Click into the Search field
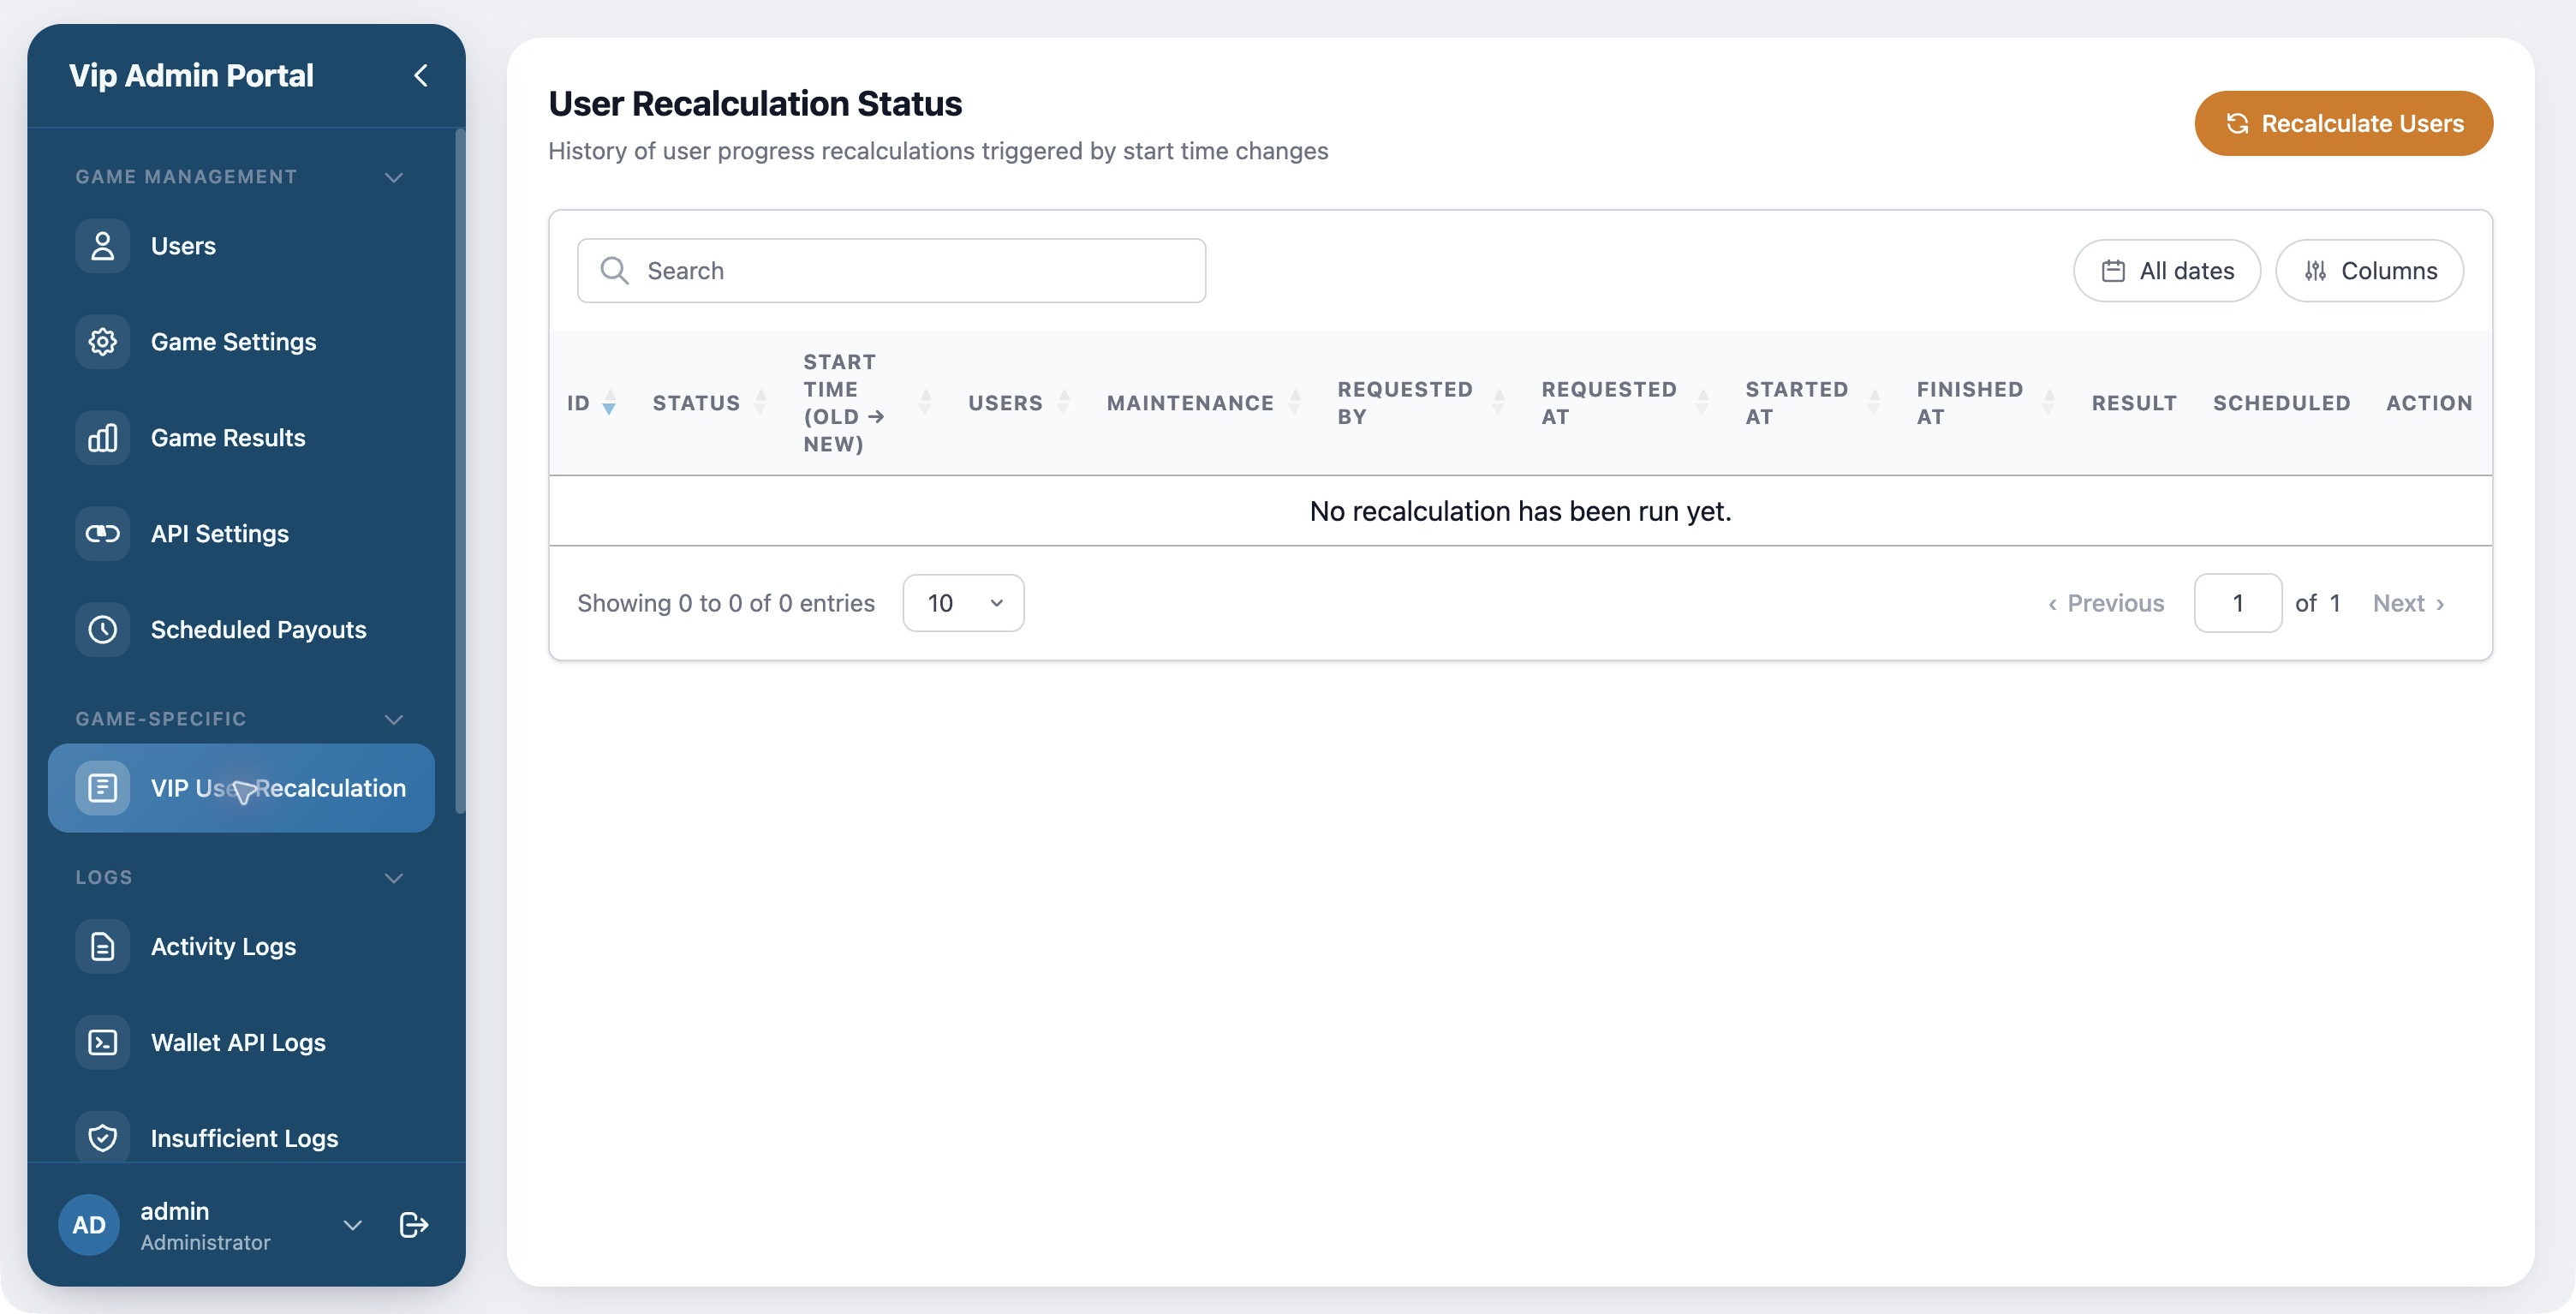This screenshot has height=1314, width=2576. click(891, 271)
